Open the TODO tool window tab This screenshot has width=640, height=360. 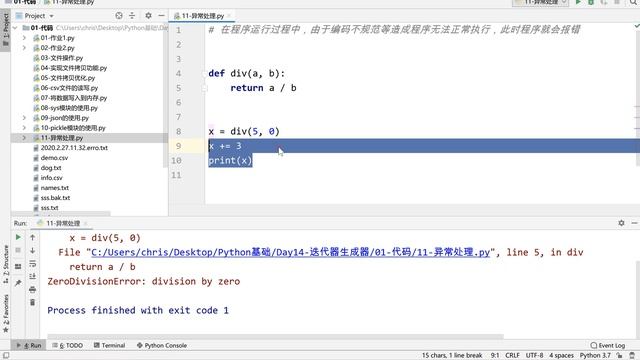point(68,345)
